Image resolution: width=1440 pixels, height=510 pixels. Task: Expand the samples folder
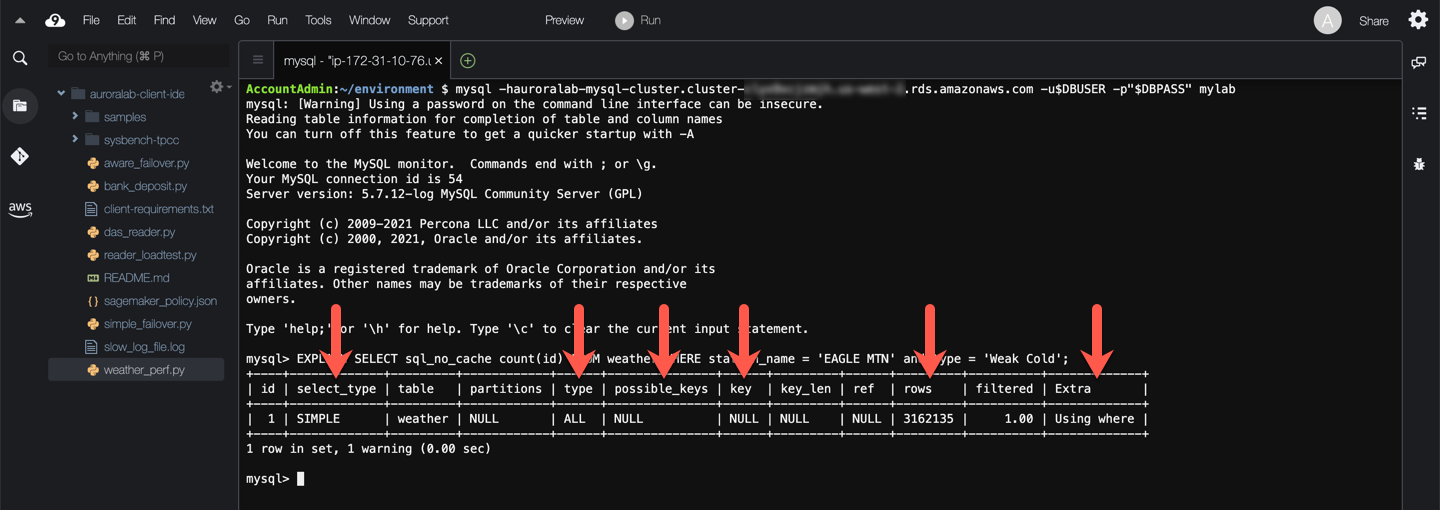point(75,117)
